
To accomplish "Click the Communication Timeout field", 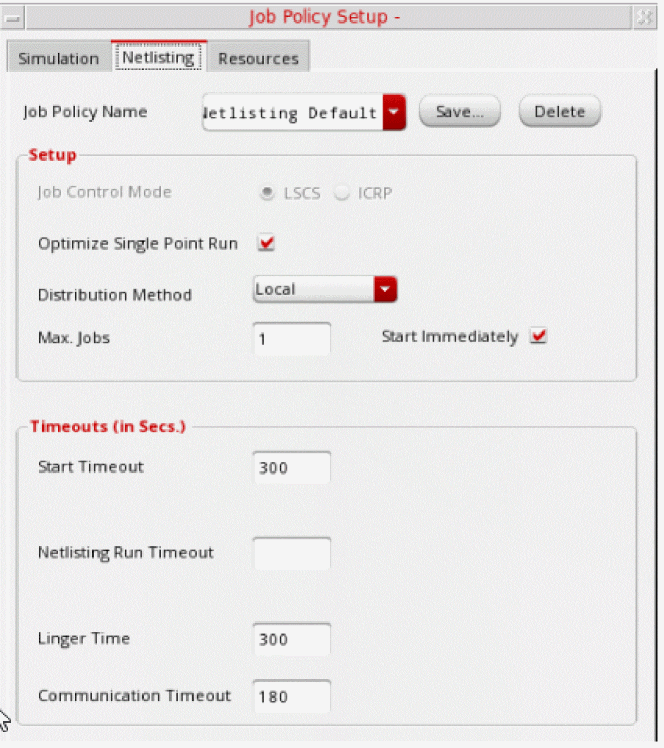I will (291, 696).
